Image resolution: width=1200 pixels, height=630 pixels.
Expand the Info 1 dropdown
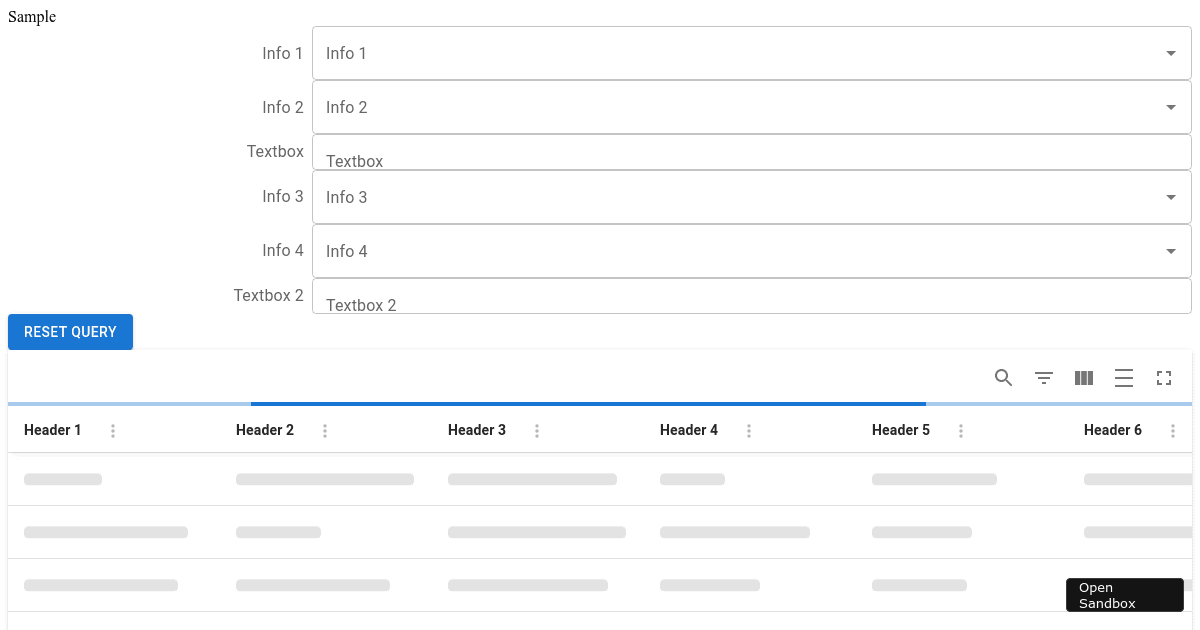[1171, 54]
